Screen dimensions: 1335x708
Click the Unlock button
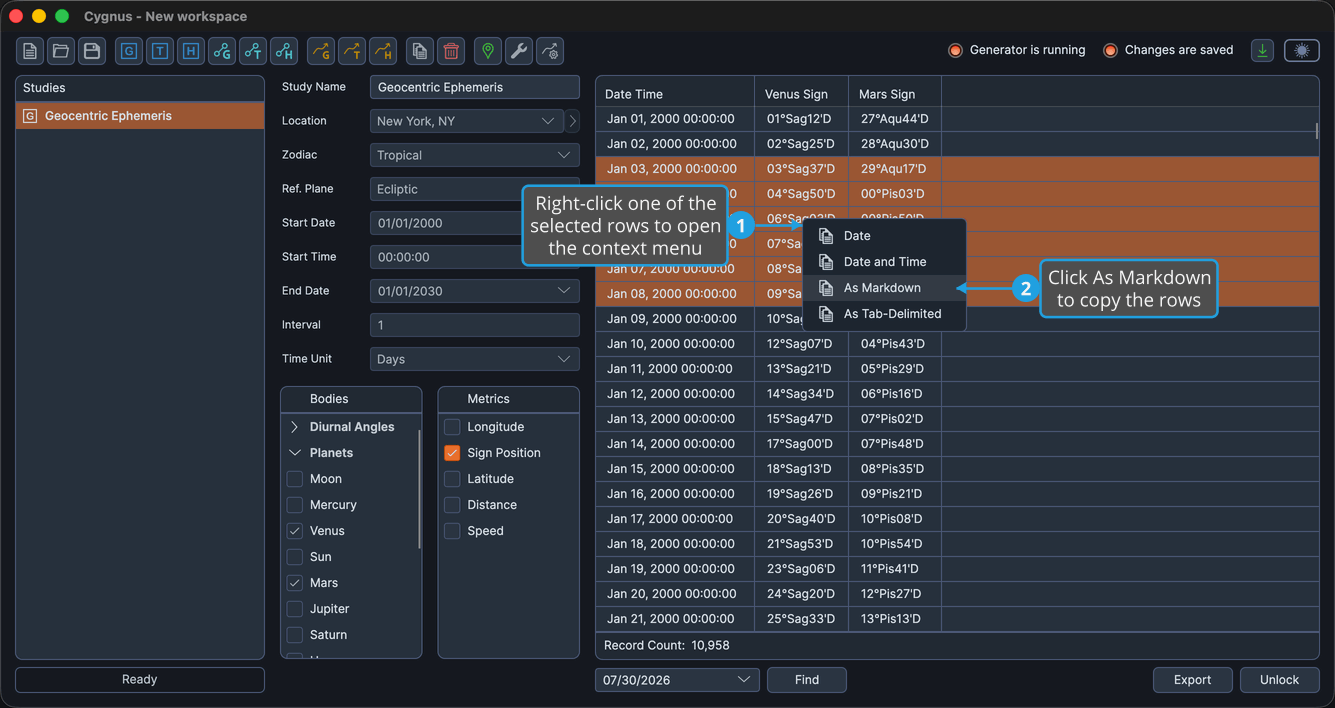(1279, 680)
